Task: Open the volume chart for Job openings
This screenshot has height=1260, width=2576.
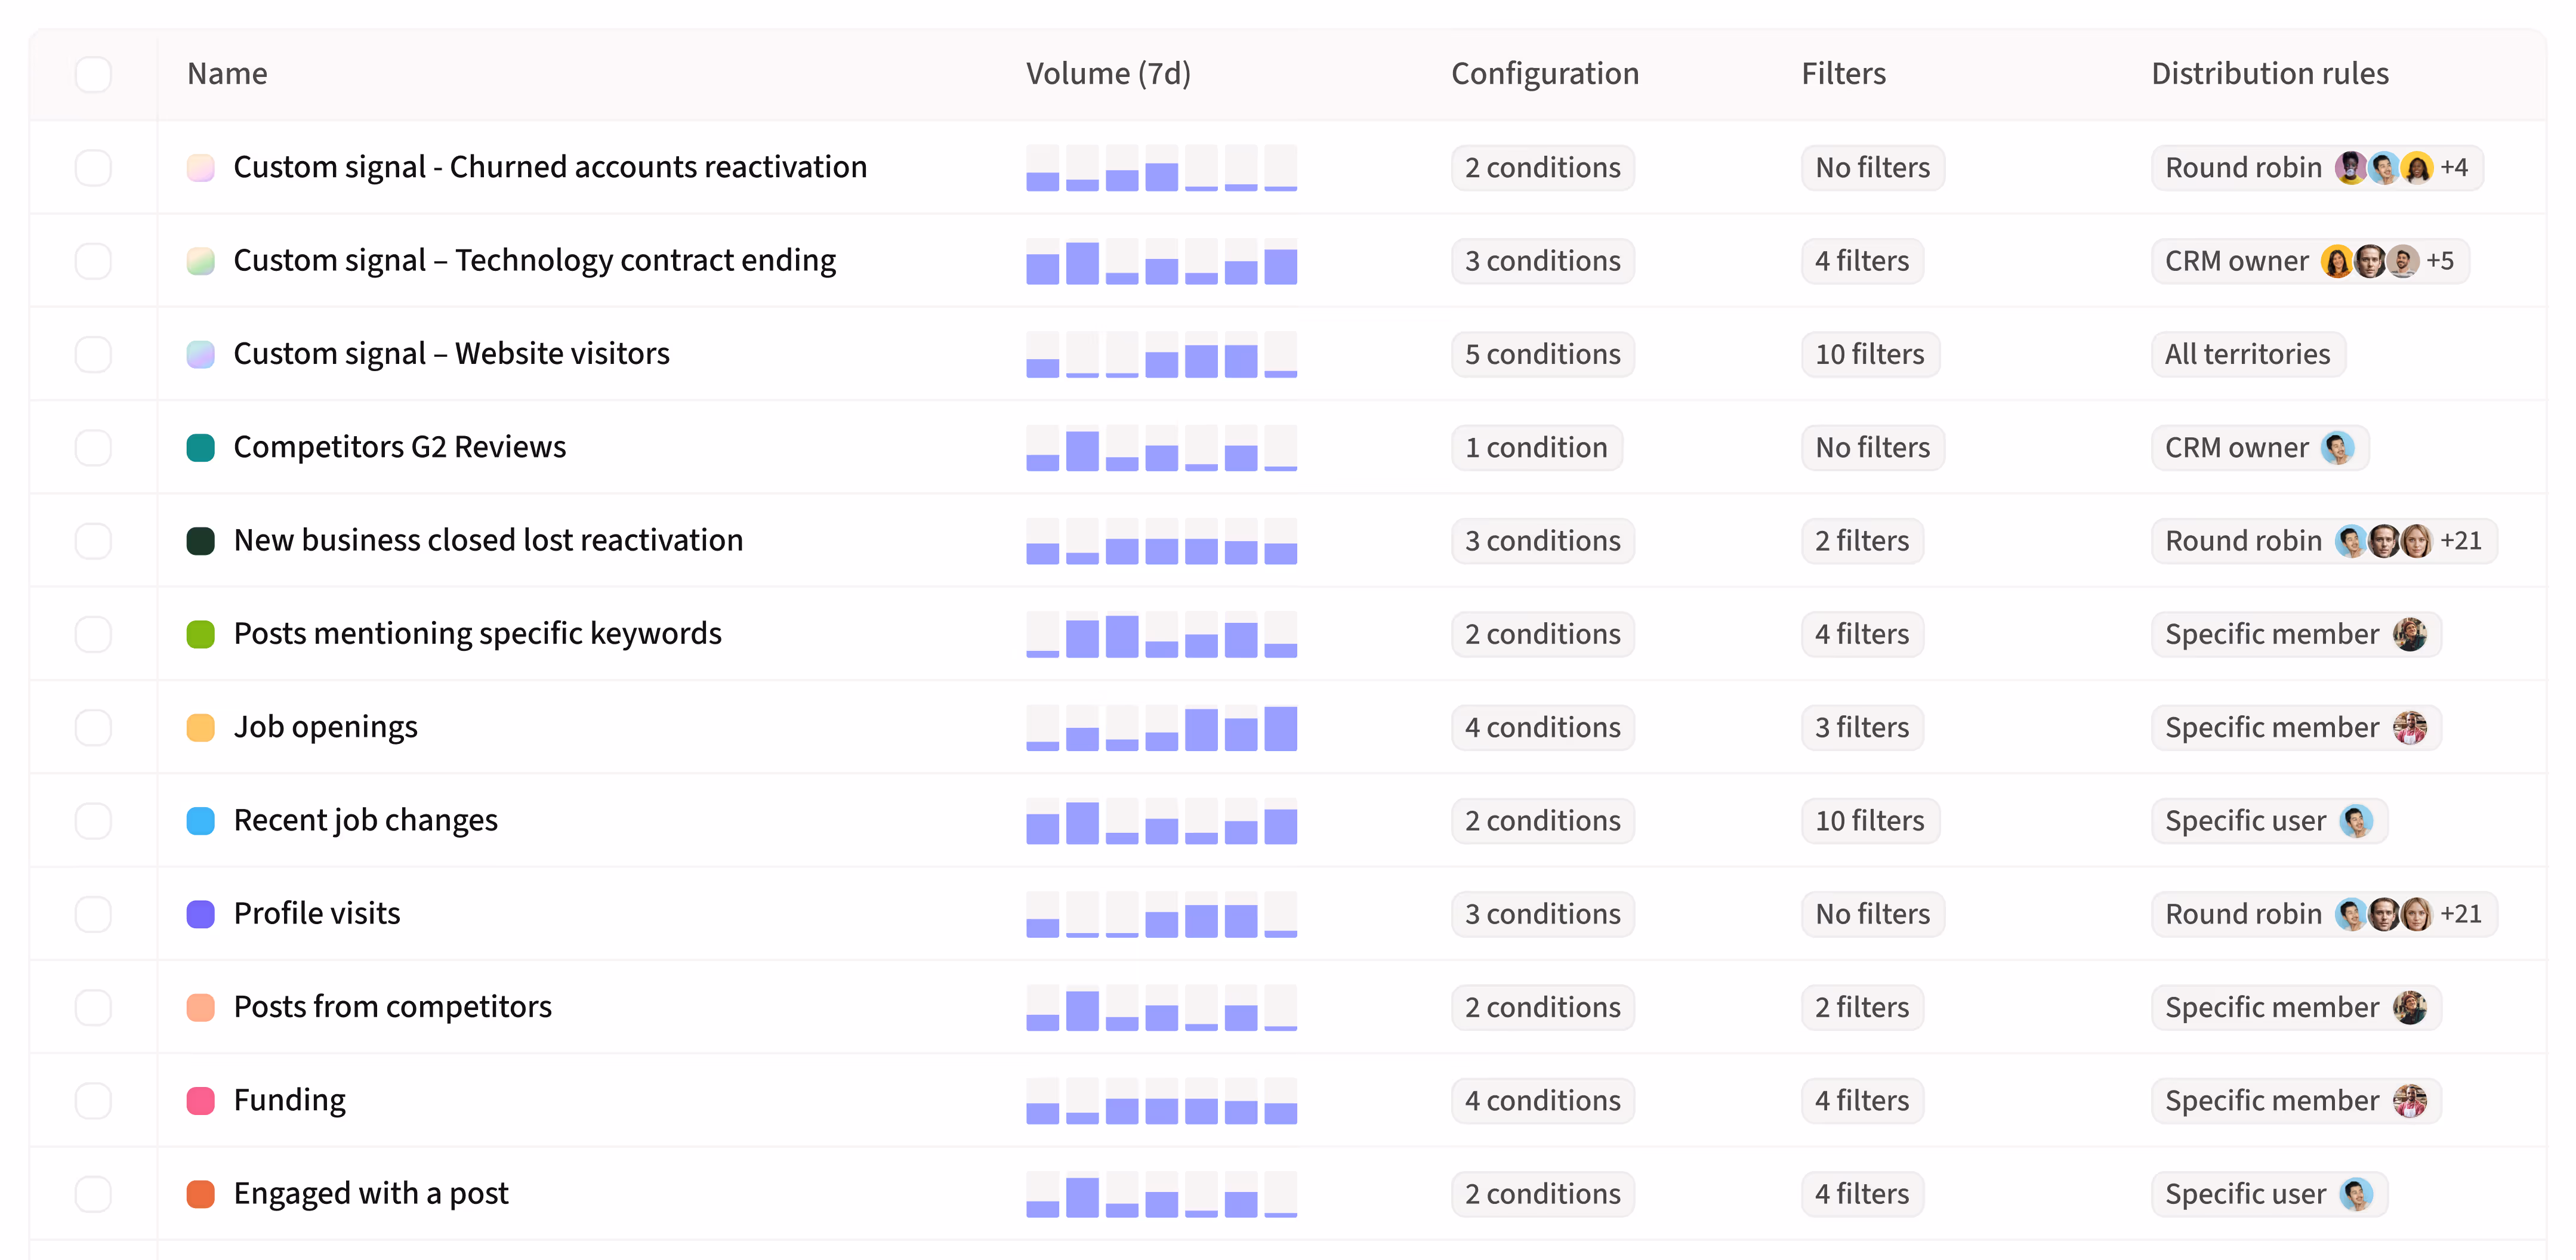Action: point(1161,728)
